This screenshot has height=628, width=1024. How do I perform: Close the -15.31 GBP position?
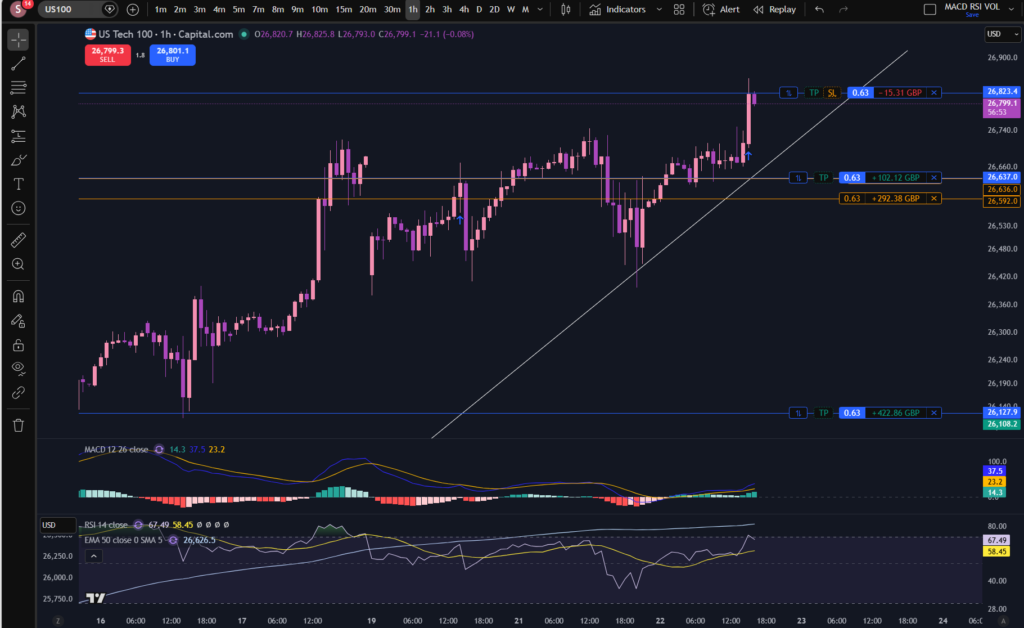pos(934,93)
